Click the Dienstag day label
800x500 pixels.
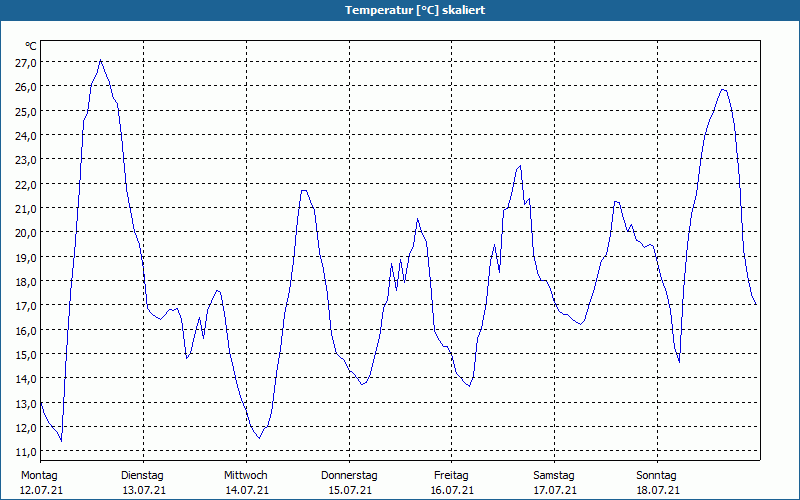(x=142, y=476)
